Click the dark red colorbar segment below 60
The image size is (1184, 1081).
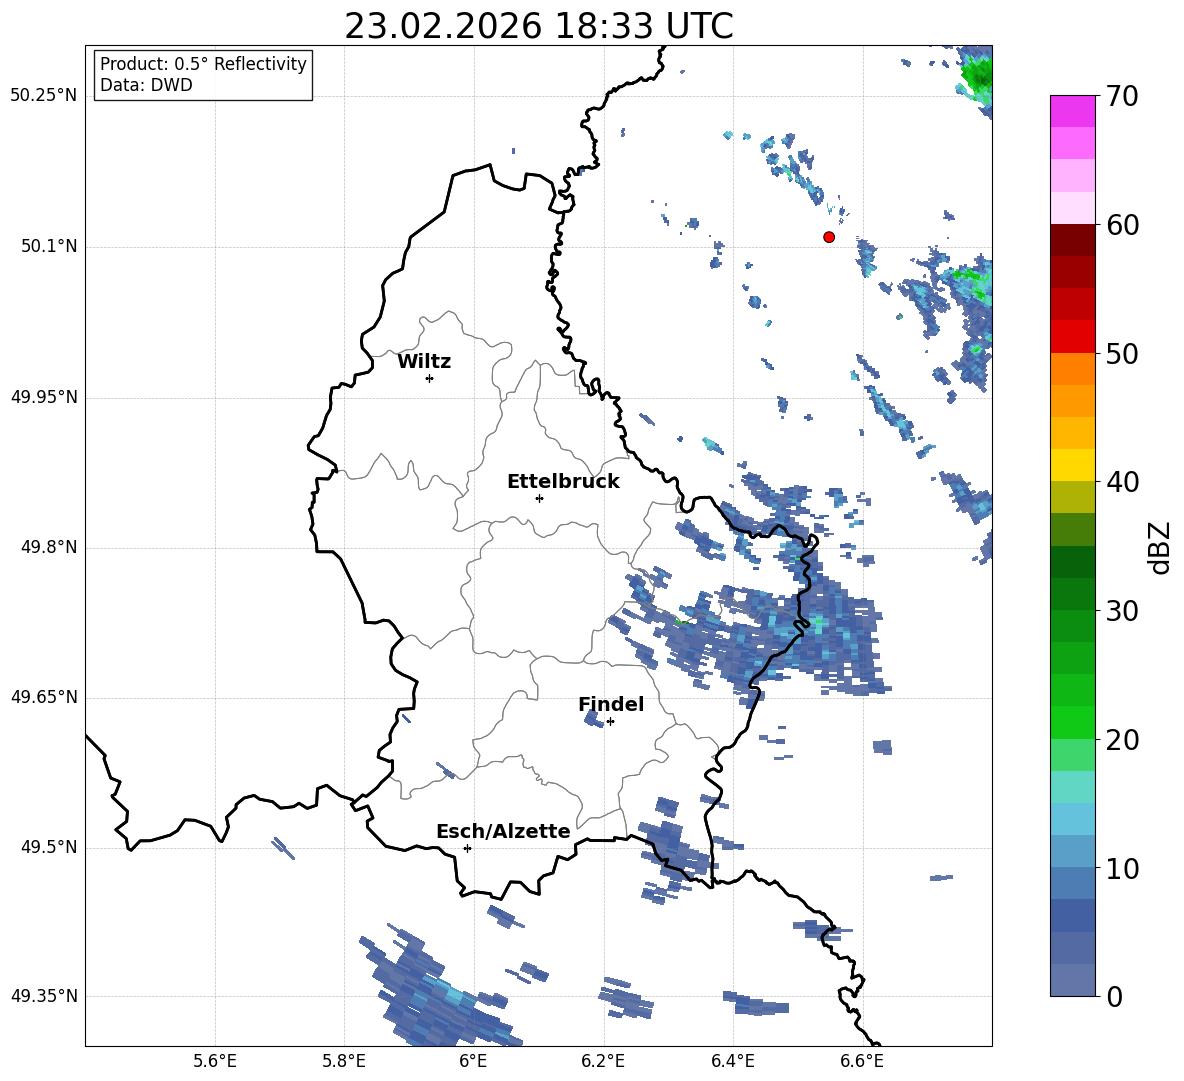coord(1072,240)
